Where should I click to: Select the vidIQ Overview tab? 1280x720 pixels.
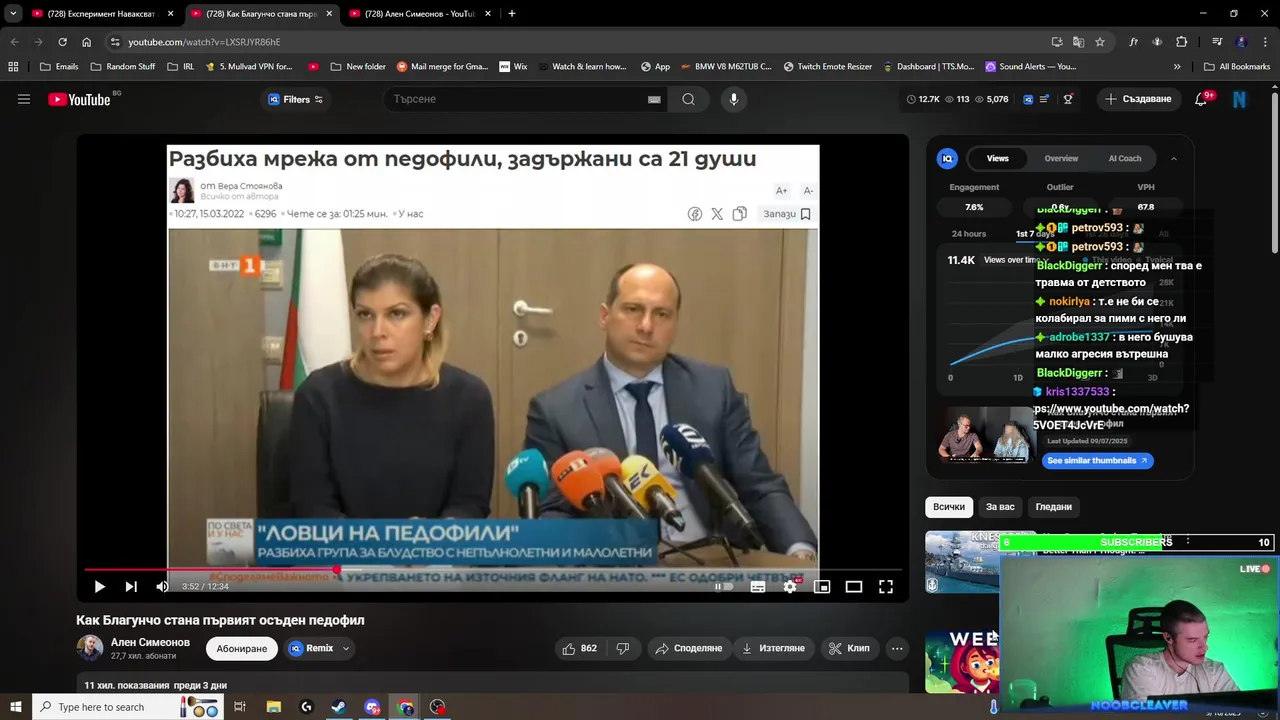click(x=1061, y=158)
